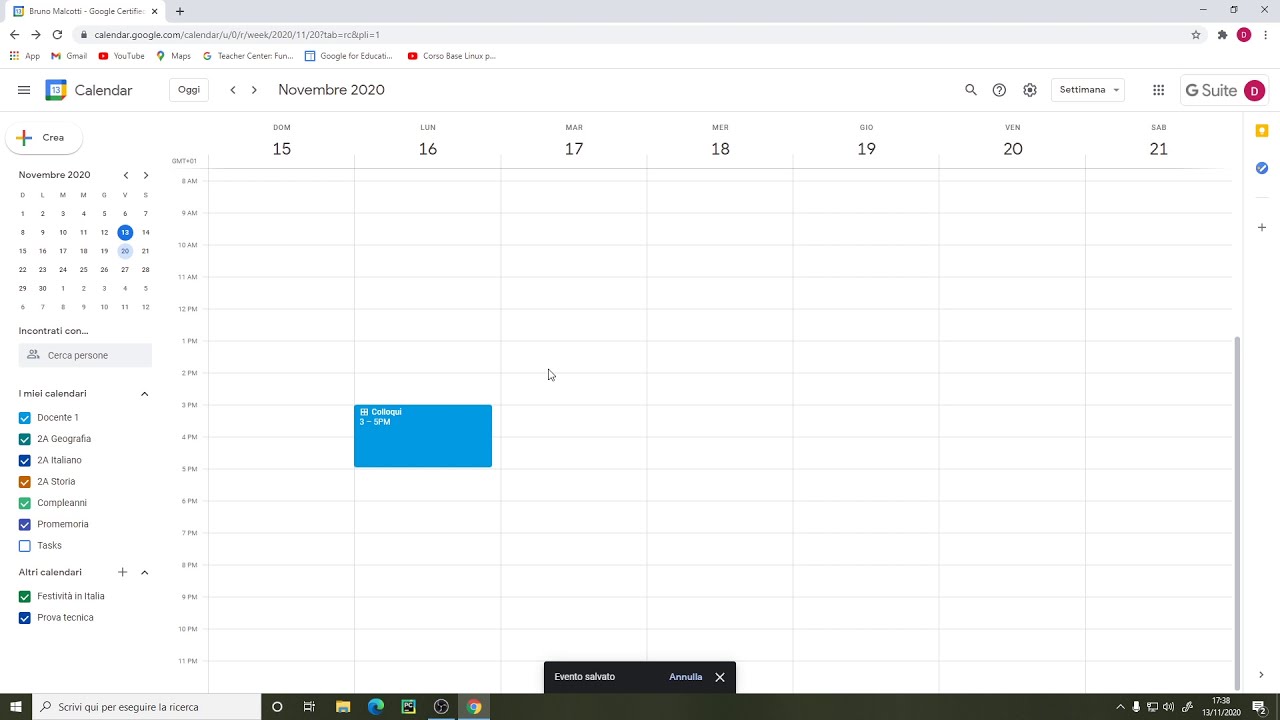Toggle Compleanni calendar checkbox
1280x720 pixels.
click(x=25, y=503)
